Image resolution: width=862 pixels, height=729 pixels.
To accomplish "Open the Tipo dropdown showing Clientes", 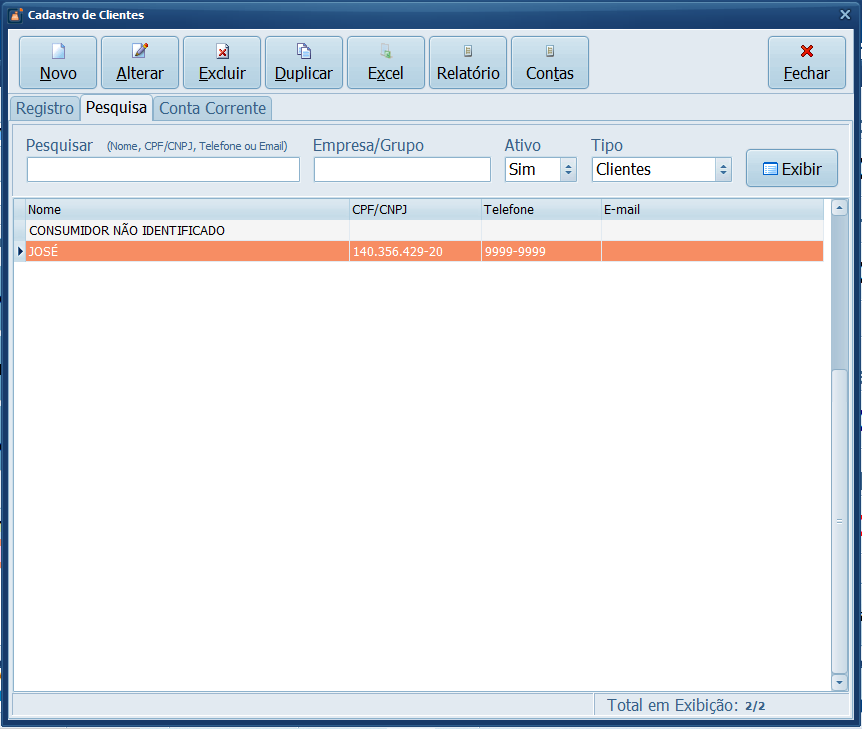I will [661, 169].
